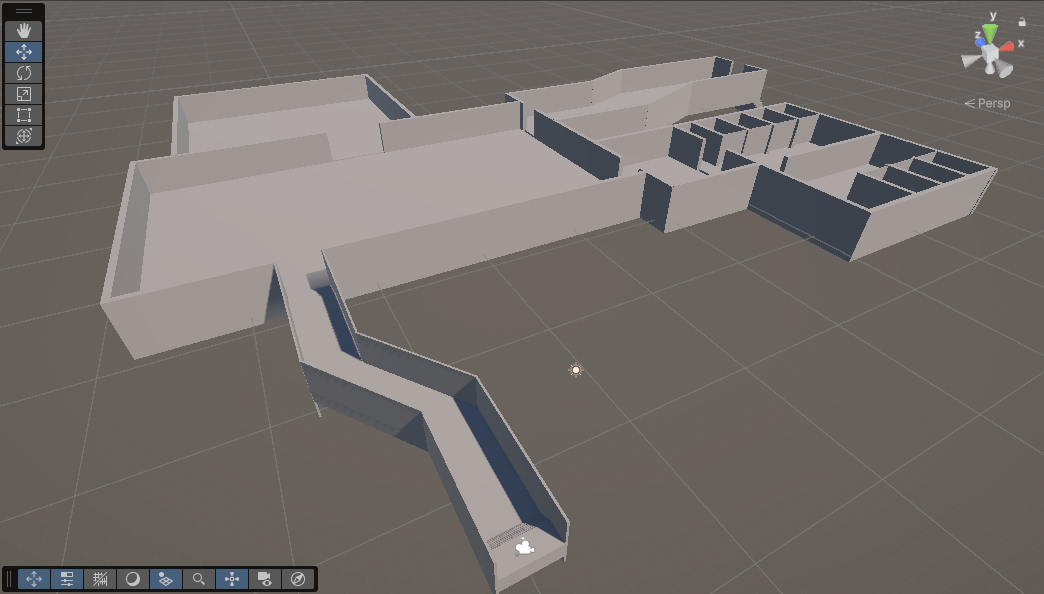The image size is (1044, 594).
Task: Click the blue Z axis cone on the gizmo
Action: pyautogui.click(x=980, y=43)
